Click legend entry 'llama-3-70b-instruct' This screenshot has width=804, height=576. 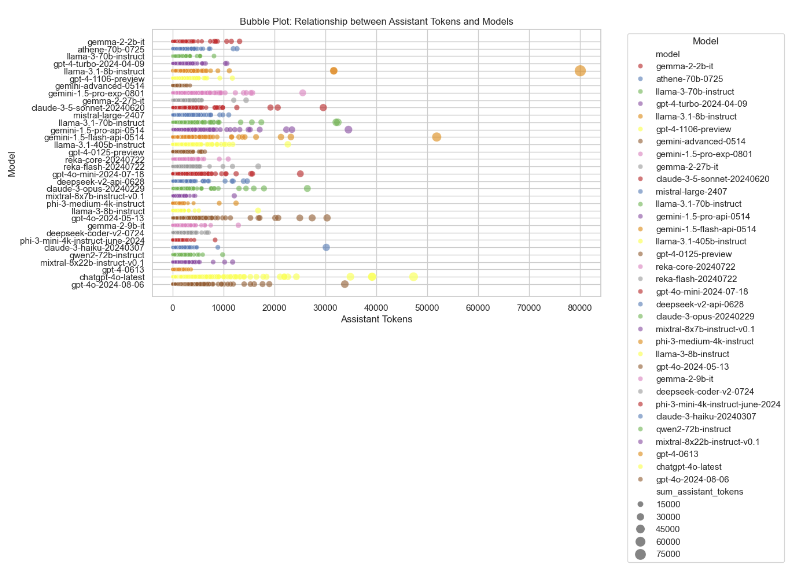point(695,92)
